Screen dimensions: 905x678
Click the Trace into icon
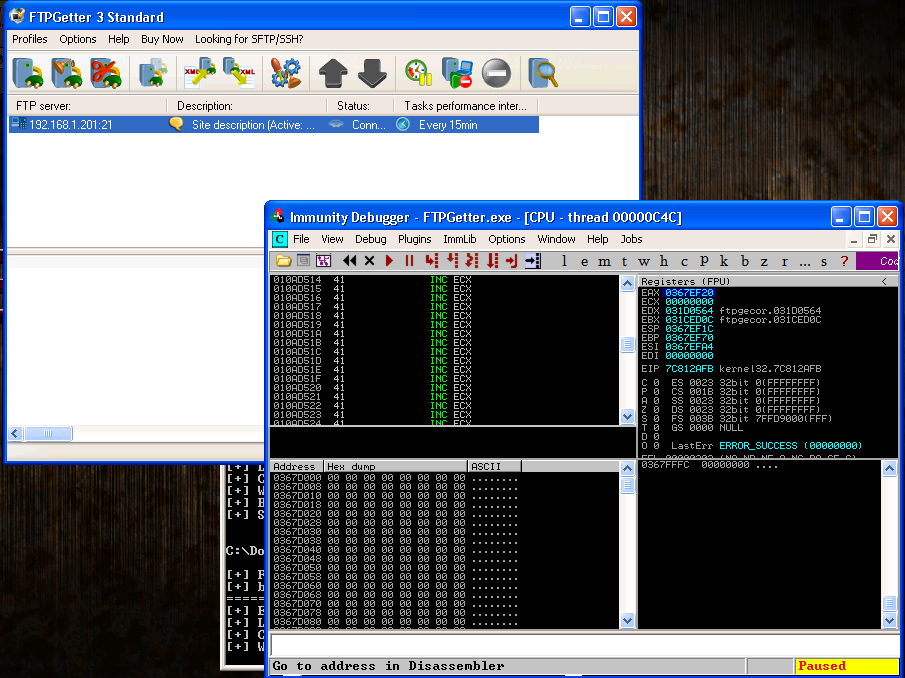pos(472,261)
